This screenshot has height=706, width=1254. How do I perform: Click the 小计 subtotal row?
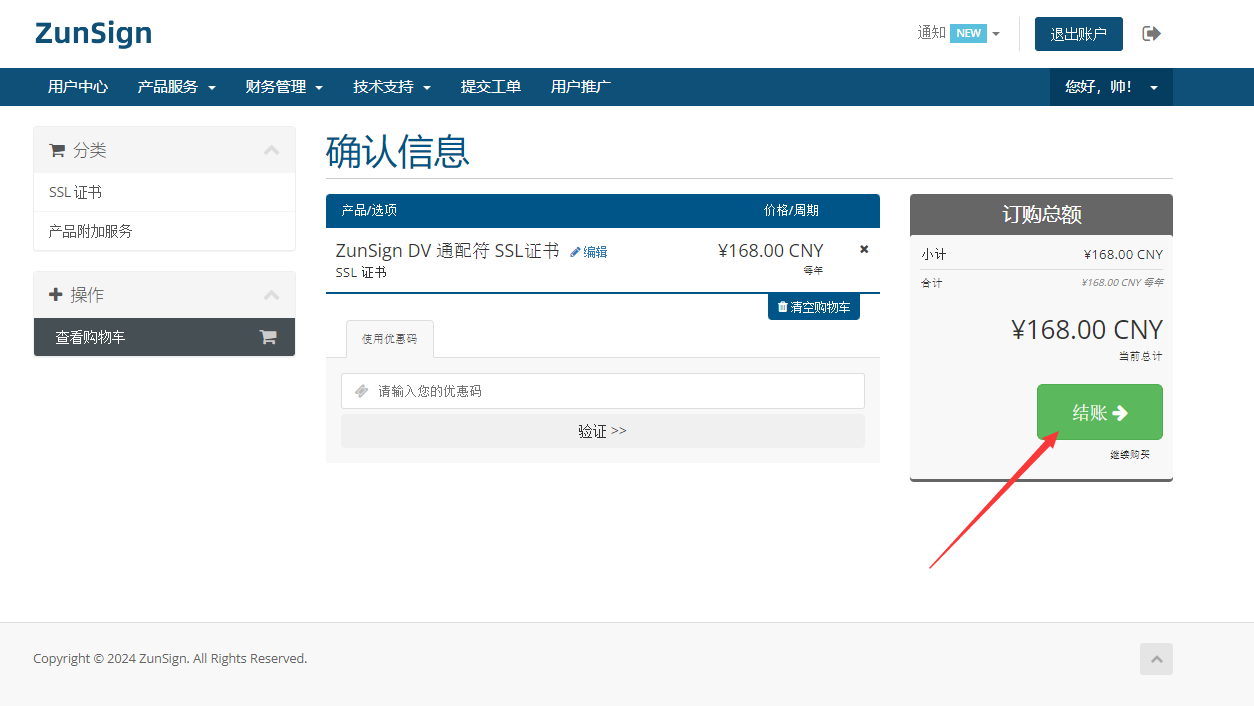click(x=1041, y=255)
